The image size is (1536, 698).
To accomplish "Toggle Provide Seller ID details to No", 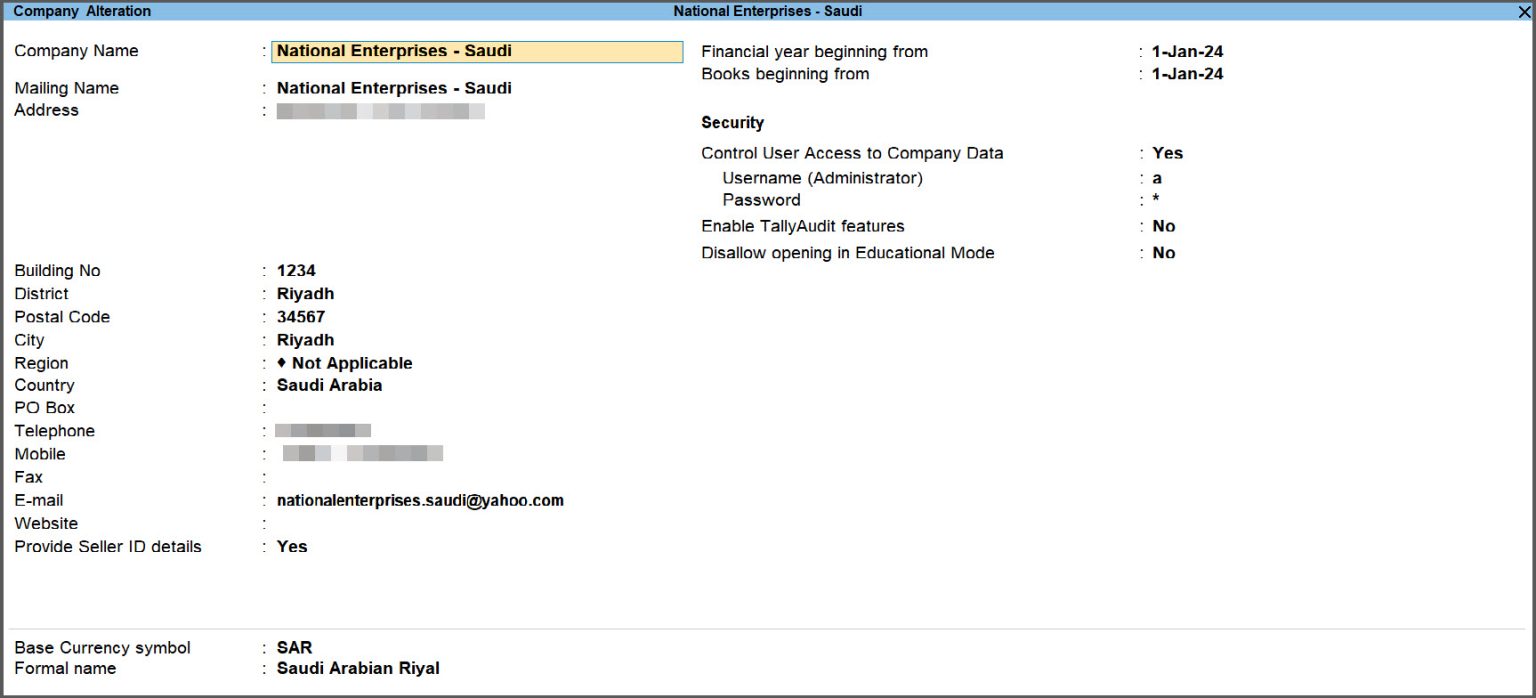I will pyautogui.click(x=291, y=546).
